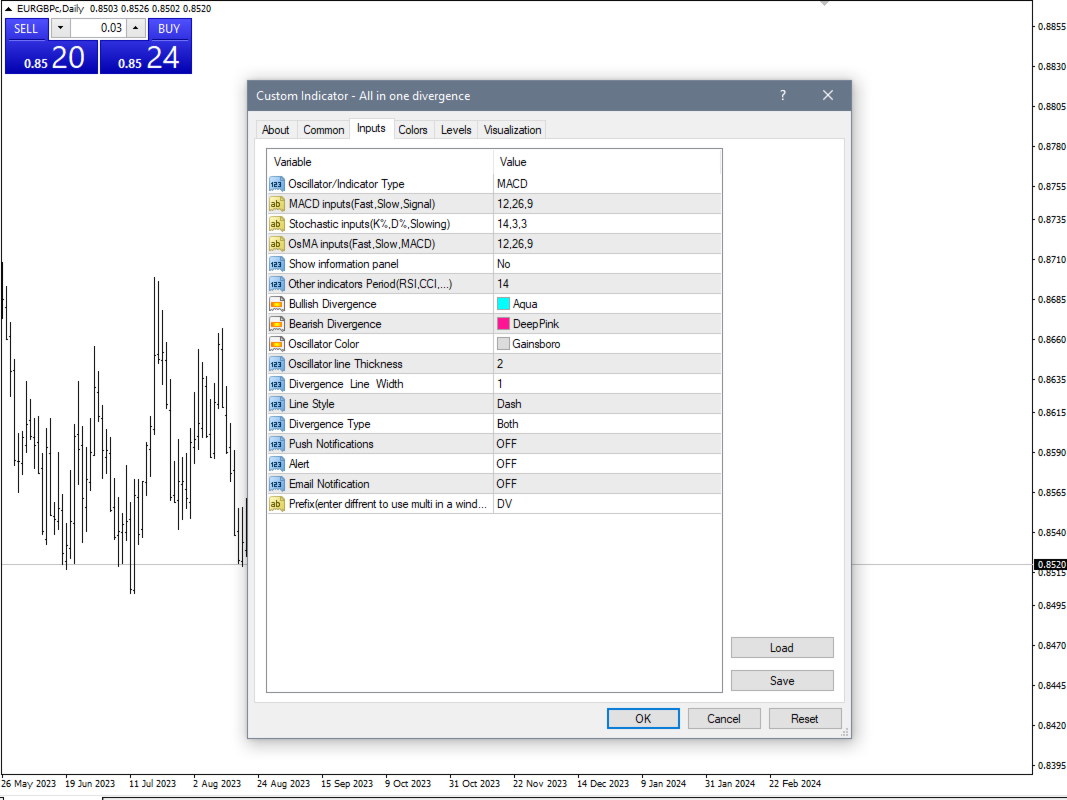Click the Stochastic inputs value 14,3,3

point(607,224)
